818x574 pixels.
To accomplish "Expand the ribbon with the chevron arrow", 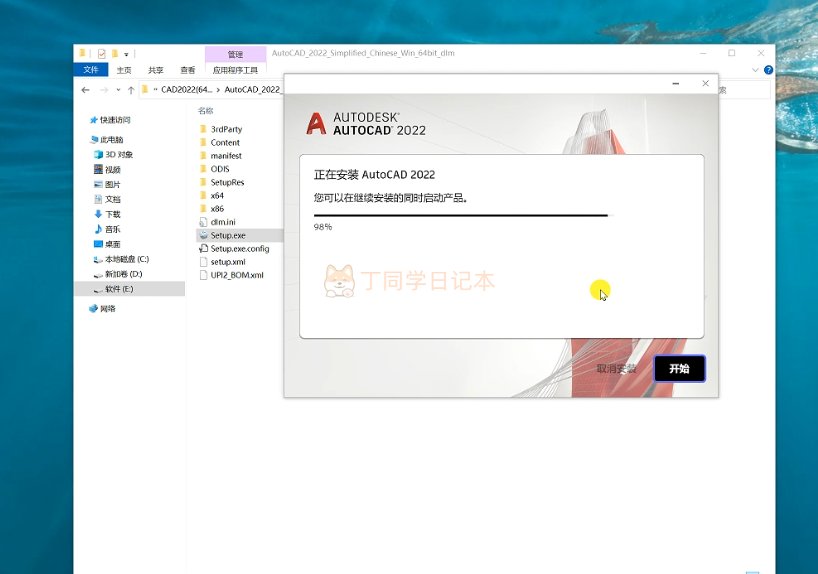I will coord(757,70).
